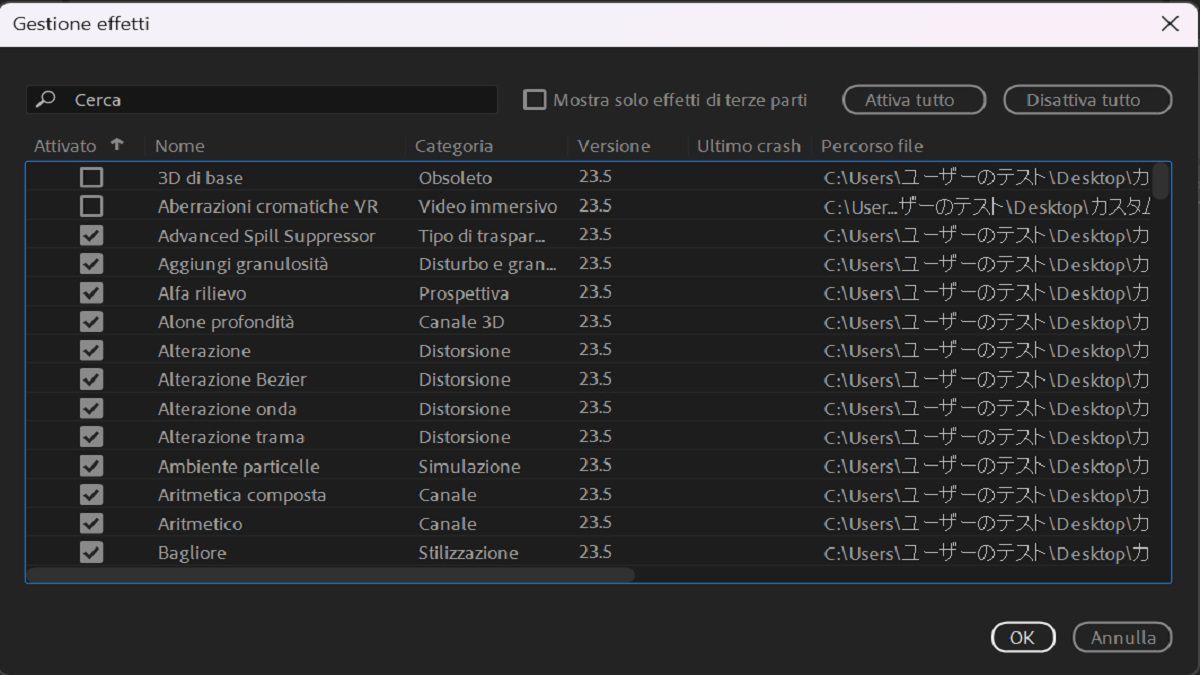The image size is (1200, 675).
Task: Click the horizontal scrollbar of effects list
Action: pos(330,574)
